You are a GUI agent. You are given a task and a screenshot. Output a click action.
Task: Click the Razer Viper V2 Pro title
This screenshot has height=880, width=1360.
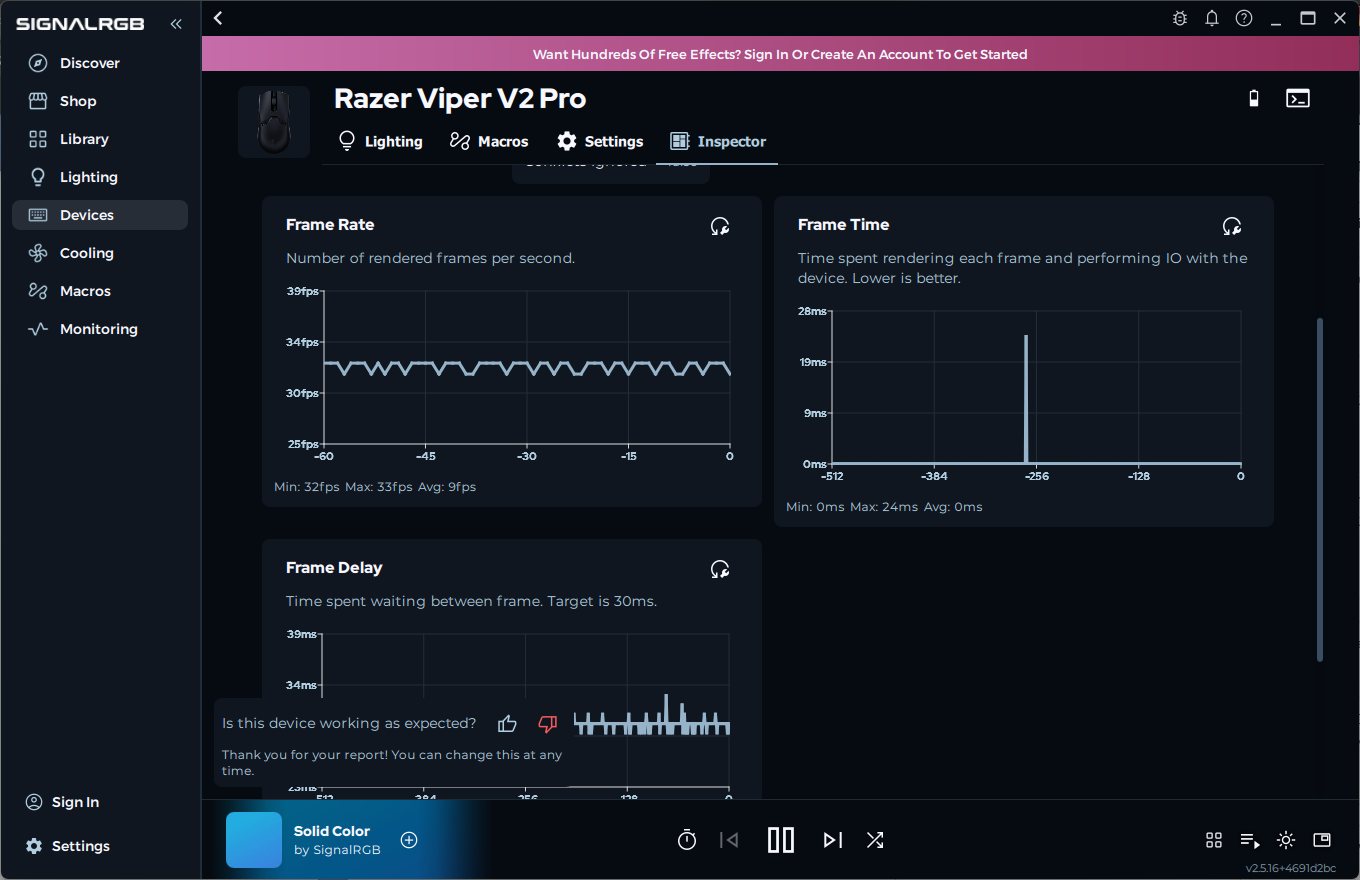click(x=460, y=99)
